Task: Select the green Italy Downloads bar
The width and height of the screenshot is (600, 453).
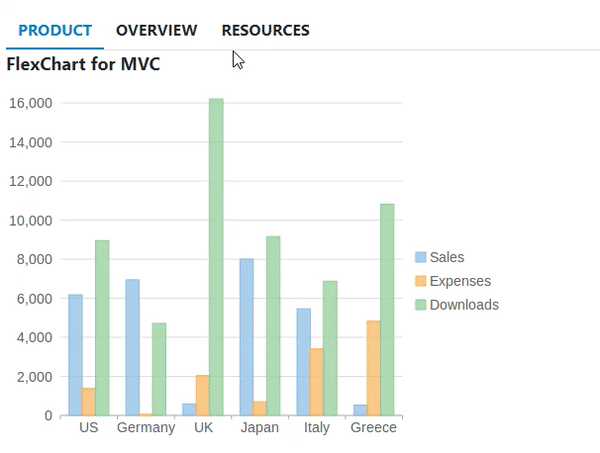Action: coord(330,348)
